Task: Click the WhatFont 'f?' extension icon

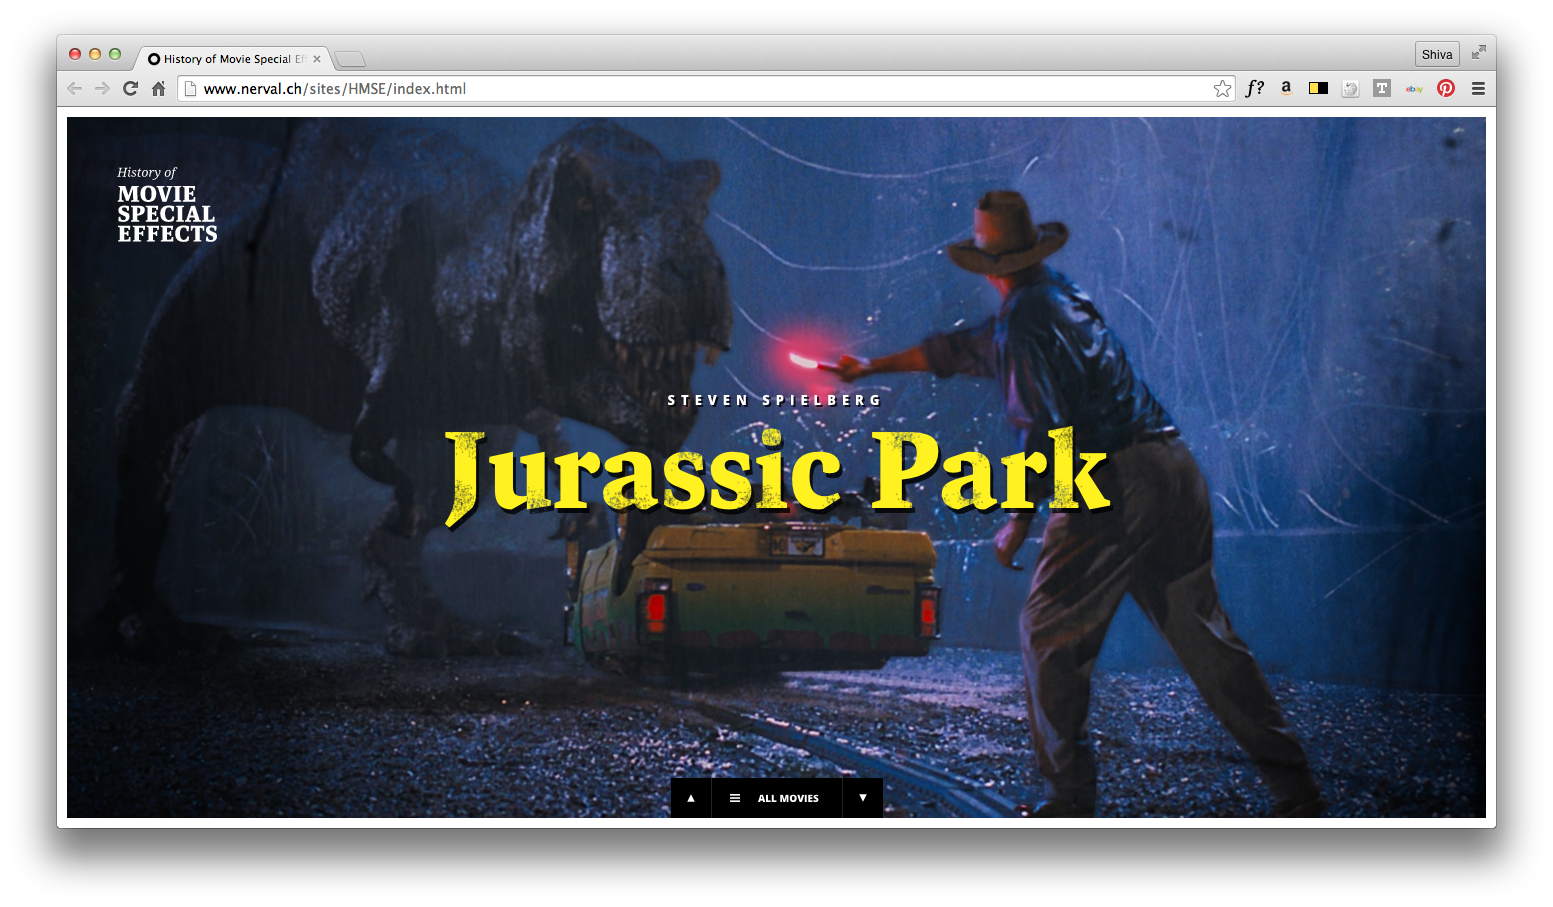Action: pyautogui.click(x=1254, y=88)
